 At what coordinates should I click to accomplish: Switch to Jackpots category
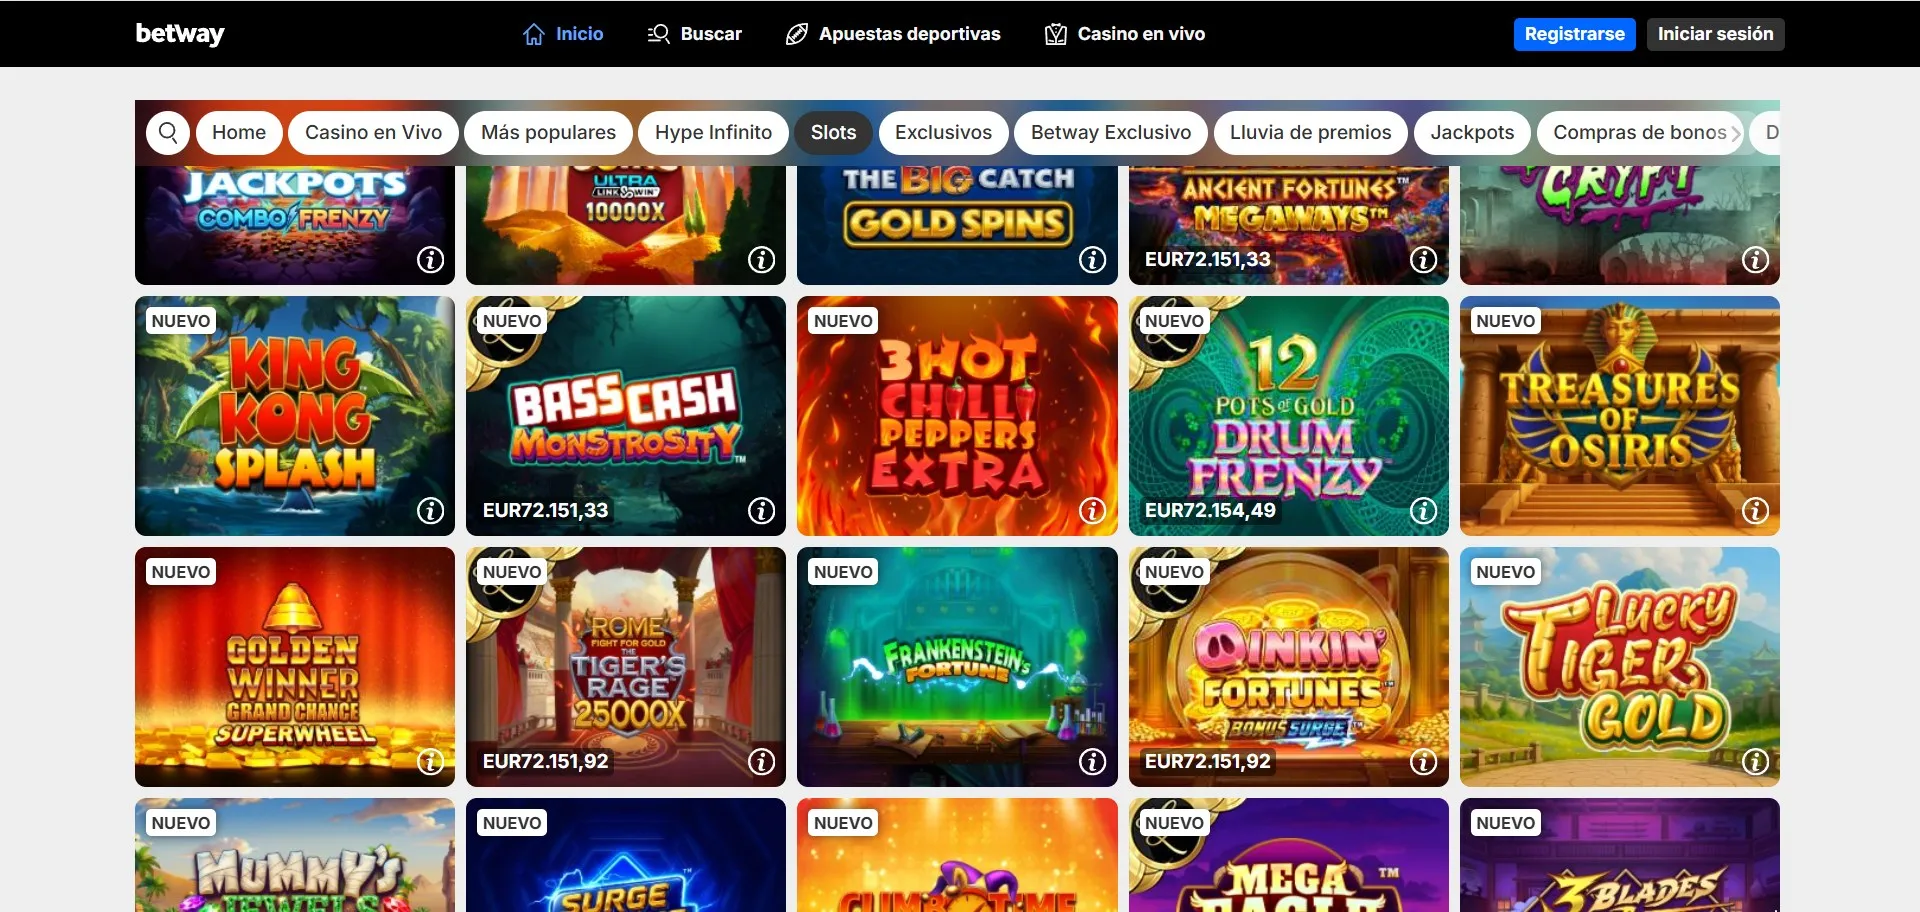click(x=1472, y=133)
